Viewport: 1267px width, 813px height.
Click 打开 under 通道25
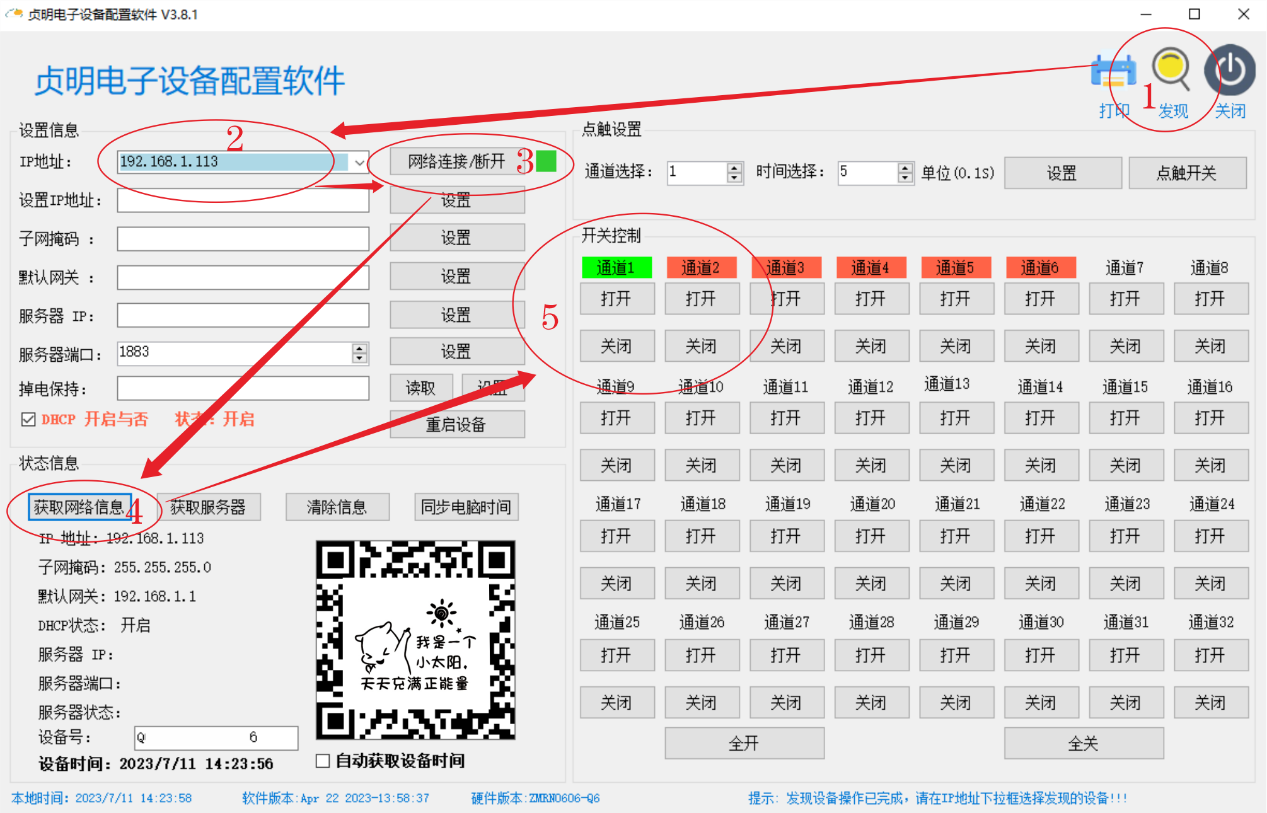(x=617, y=655)
